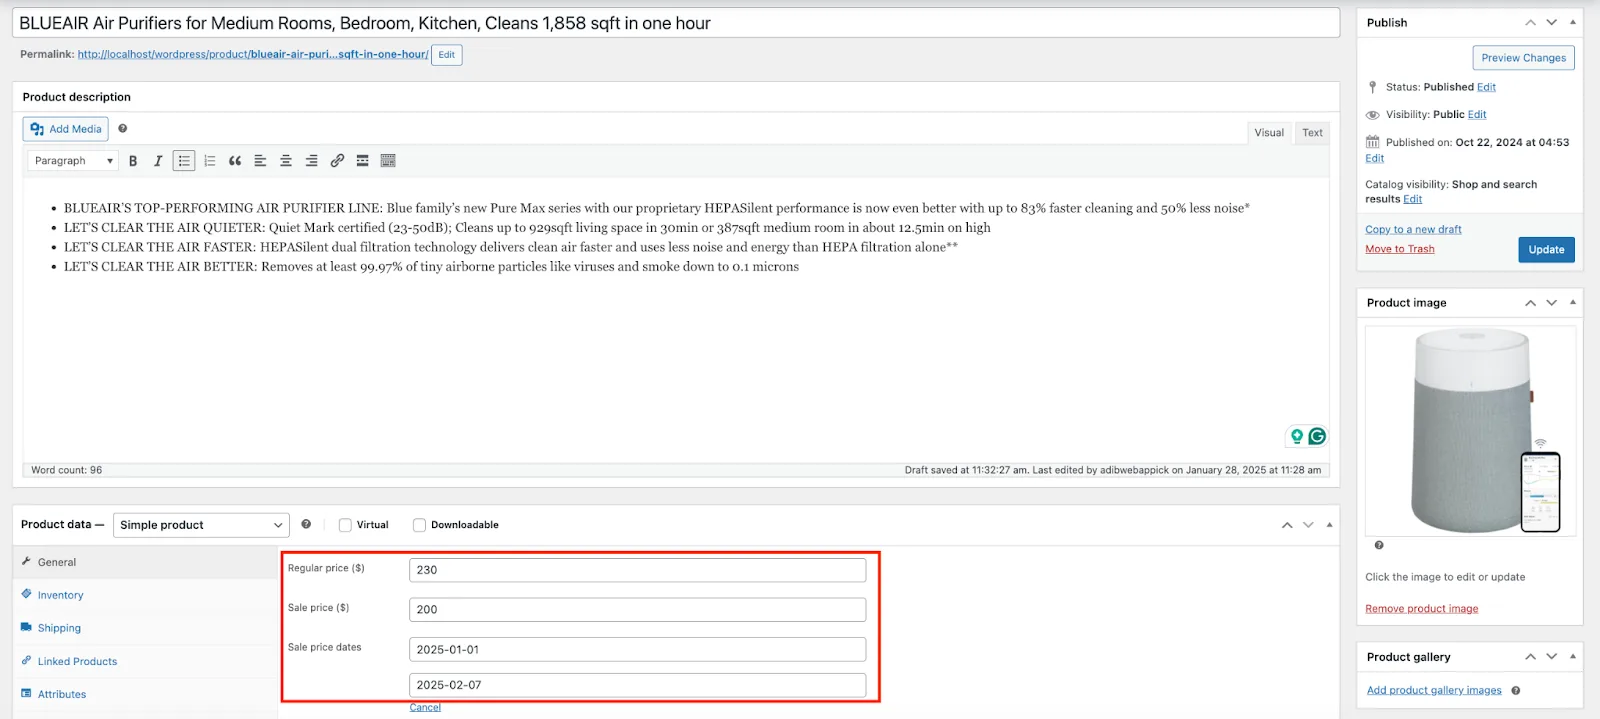
Task: Move the Product gallery panel down
Action: click(x=1551, y=657)
